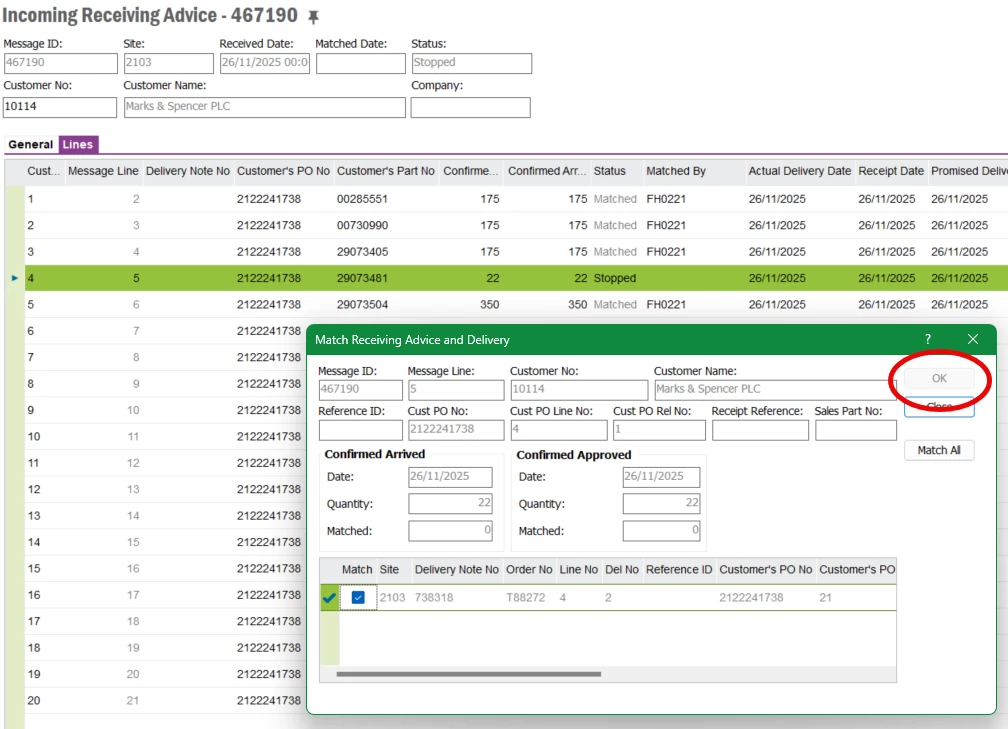
Task: Click the help question mark in Match dialog
Action: click(928, 340)
